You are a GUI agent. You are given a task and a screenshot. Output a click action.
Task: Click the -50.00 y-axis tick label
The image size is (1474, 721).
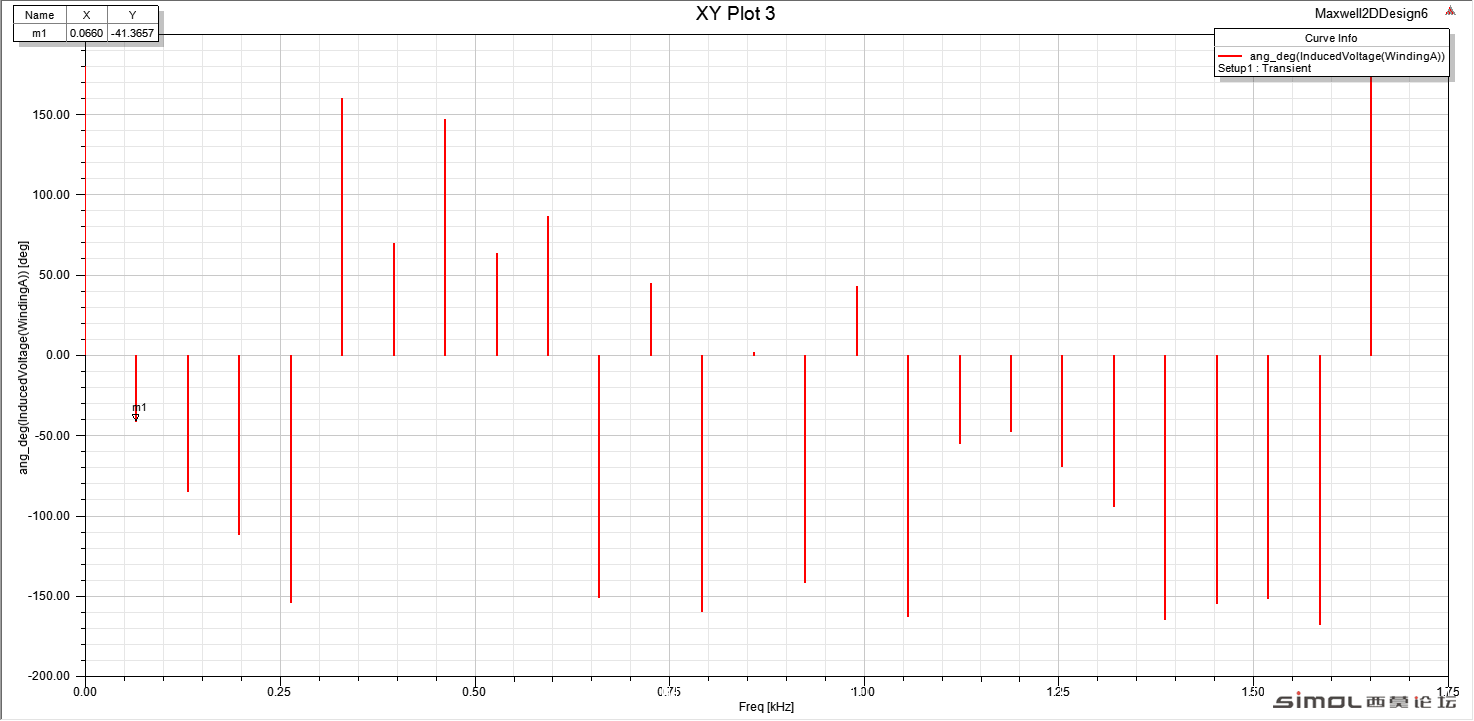click(53, 436)
